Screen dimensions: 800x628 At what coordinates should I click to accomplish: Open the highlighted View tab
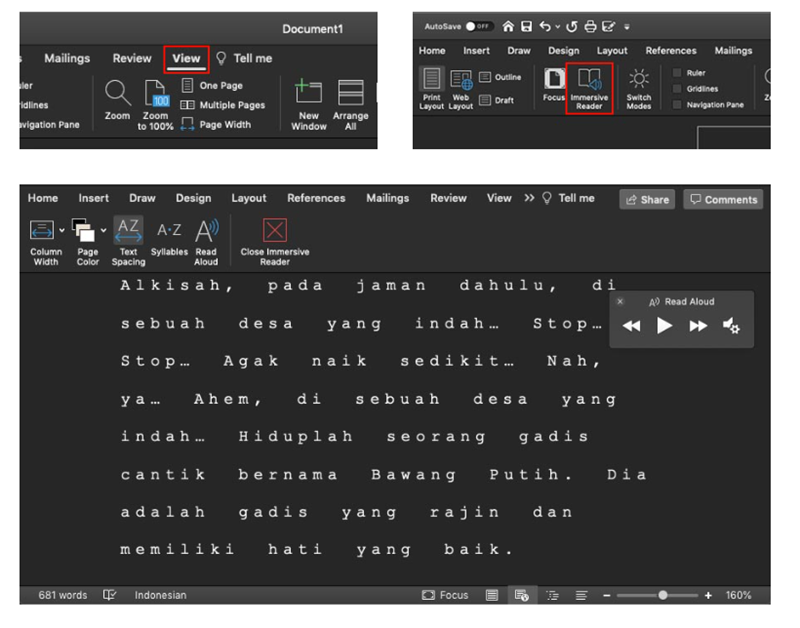(186, 59)
